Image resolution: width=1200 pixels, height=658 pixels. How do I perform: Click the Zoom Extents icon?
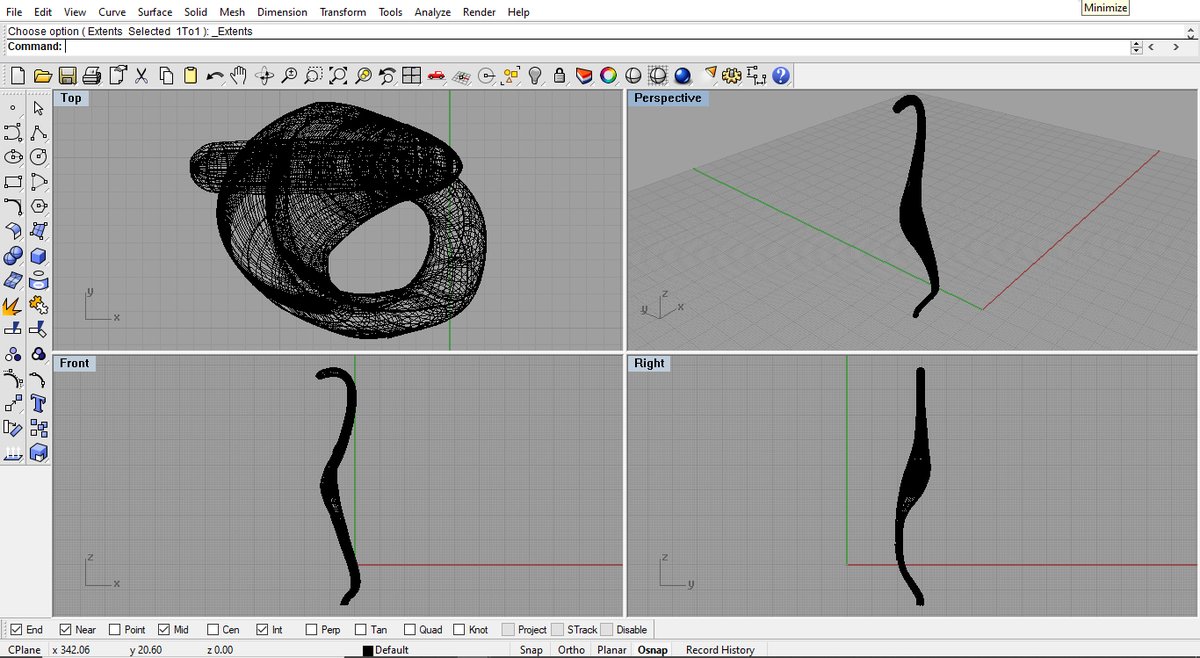[x=338, y=76]
